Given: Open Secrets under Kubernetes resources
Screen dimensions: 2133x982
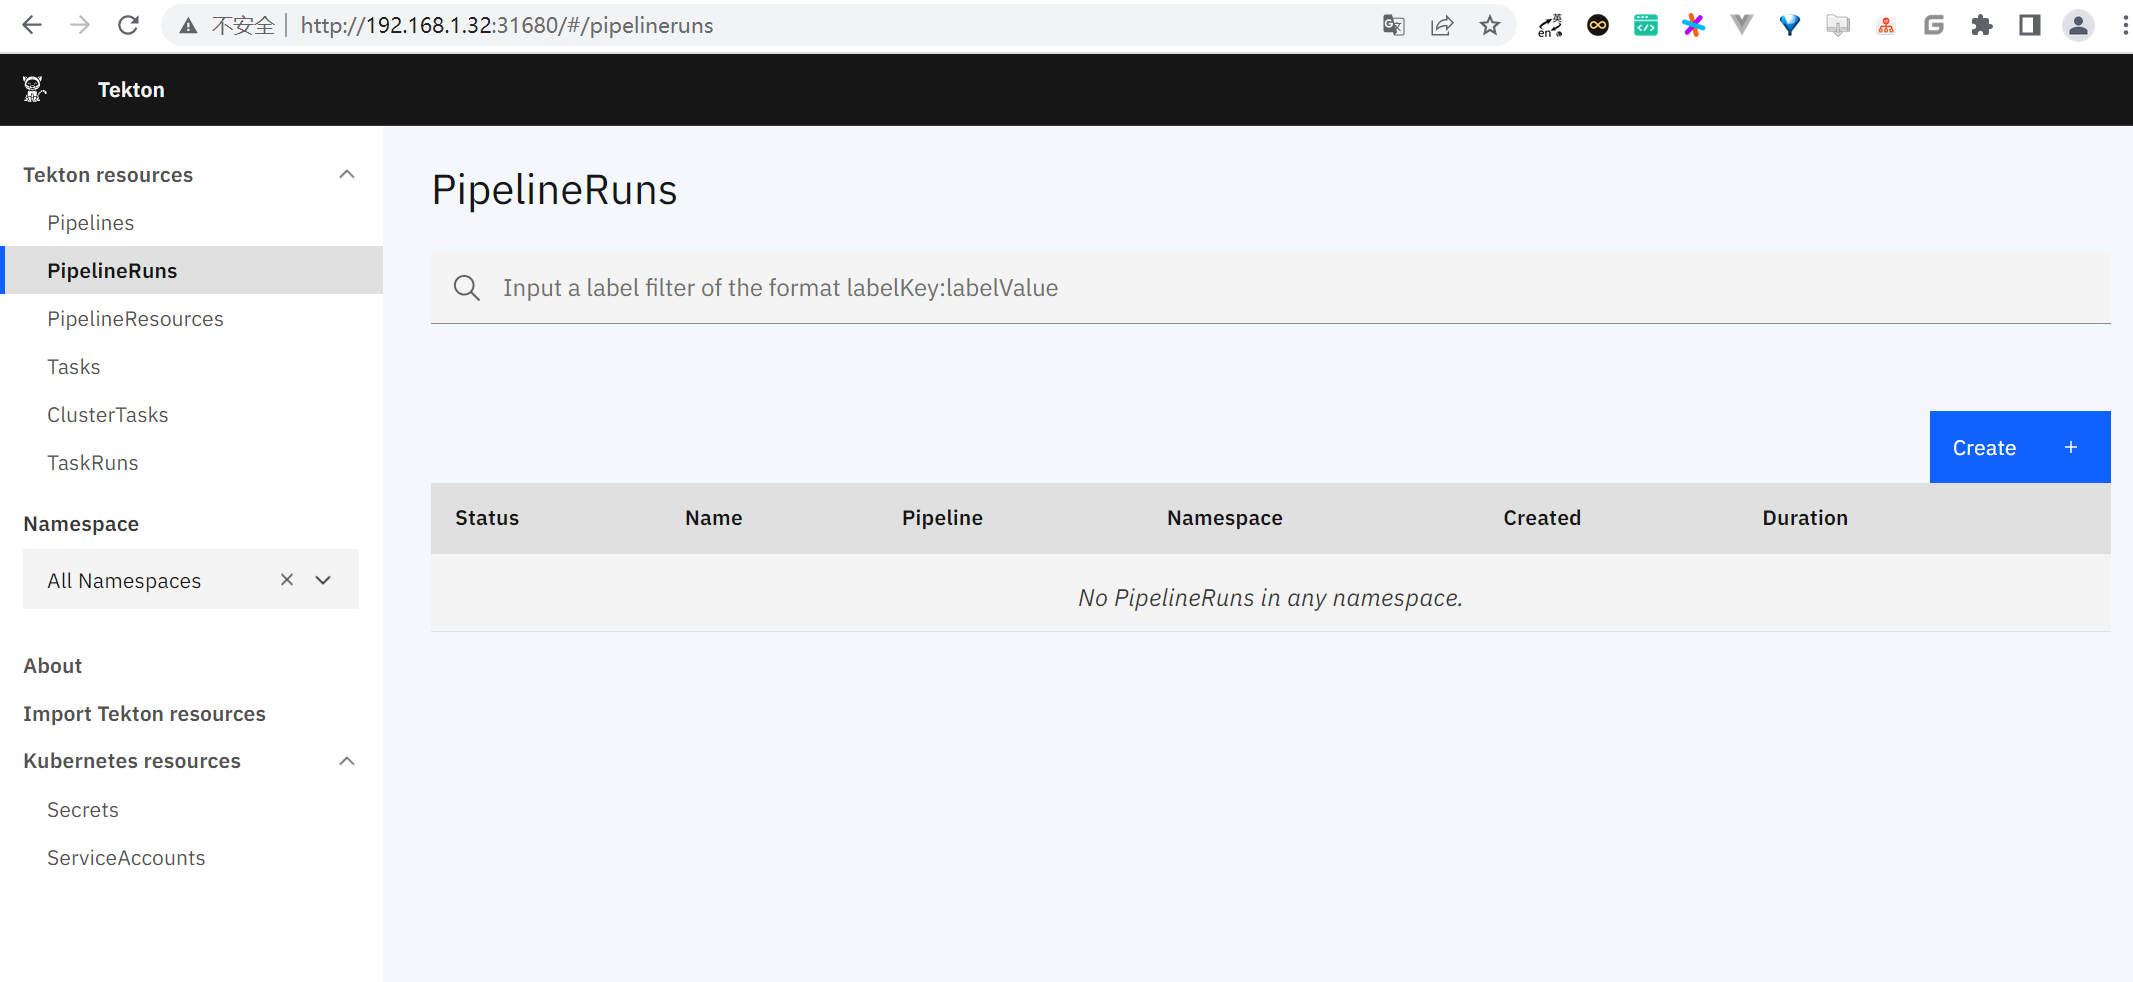Looking at the screenshot, I should [83, 809].
